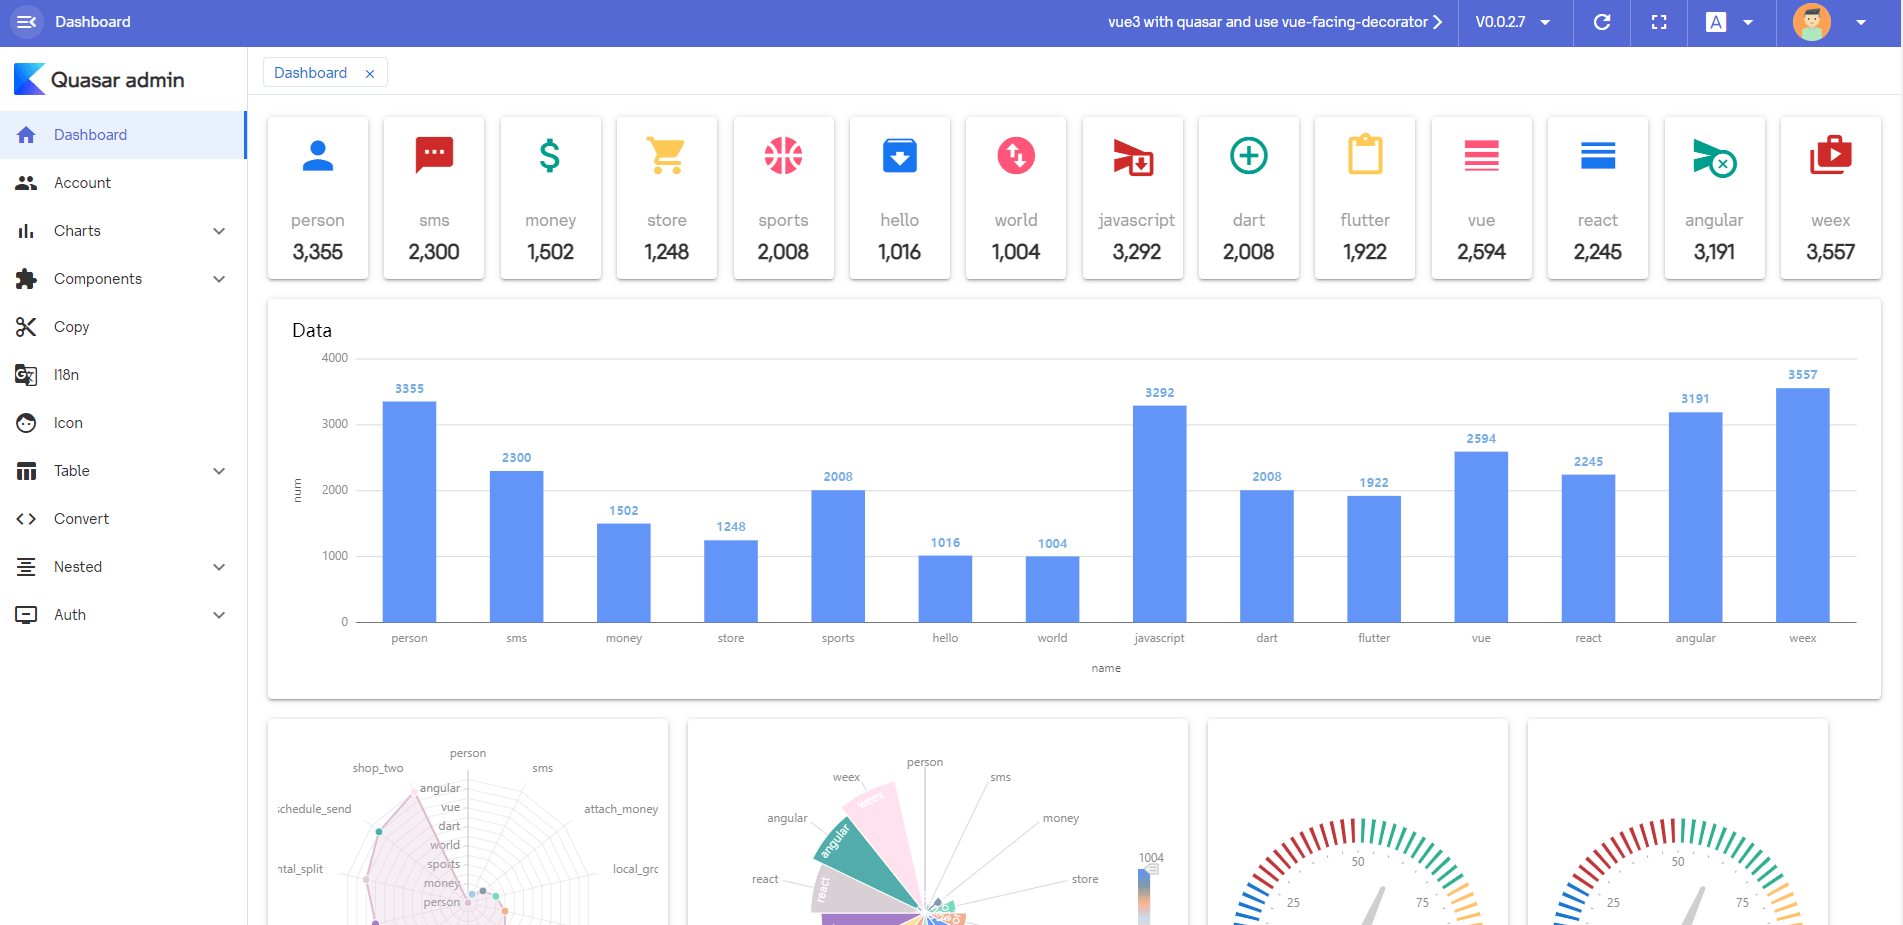Image resolution: width=1903 pixels, height=925 pixels.
Task: Click the visual map slider handle at 1004
Action: point(1152,869)
